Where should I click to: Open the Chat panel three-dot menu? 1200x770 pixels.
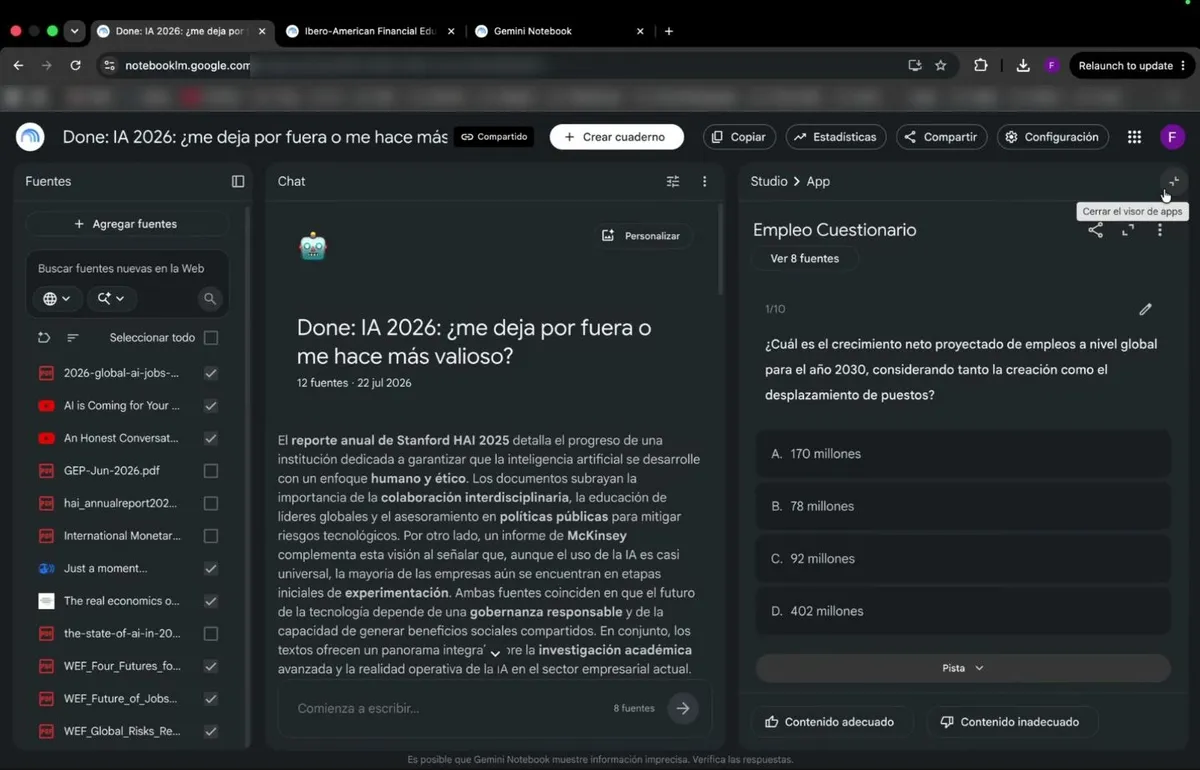point(705,181)
